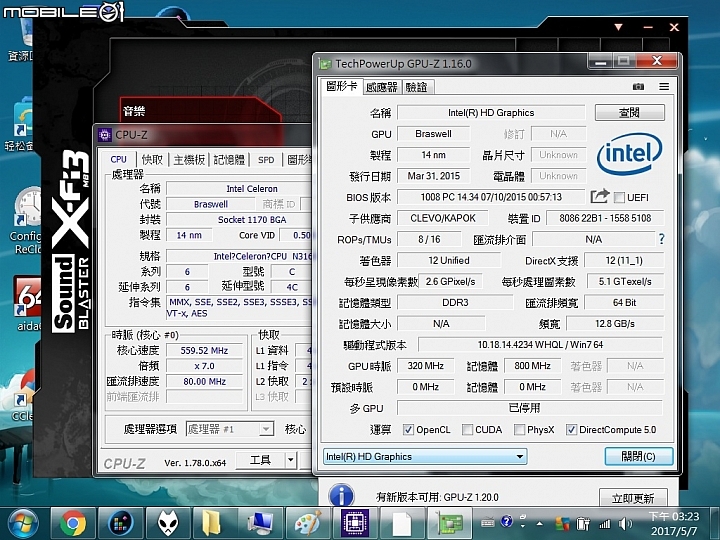Click the GPU clock 320 MHz value
Screen dimensions: 720x540
425,366
